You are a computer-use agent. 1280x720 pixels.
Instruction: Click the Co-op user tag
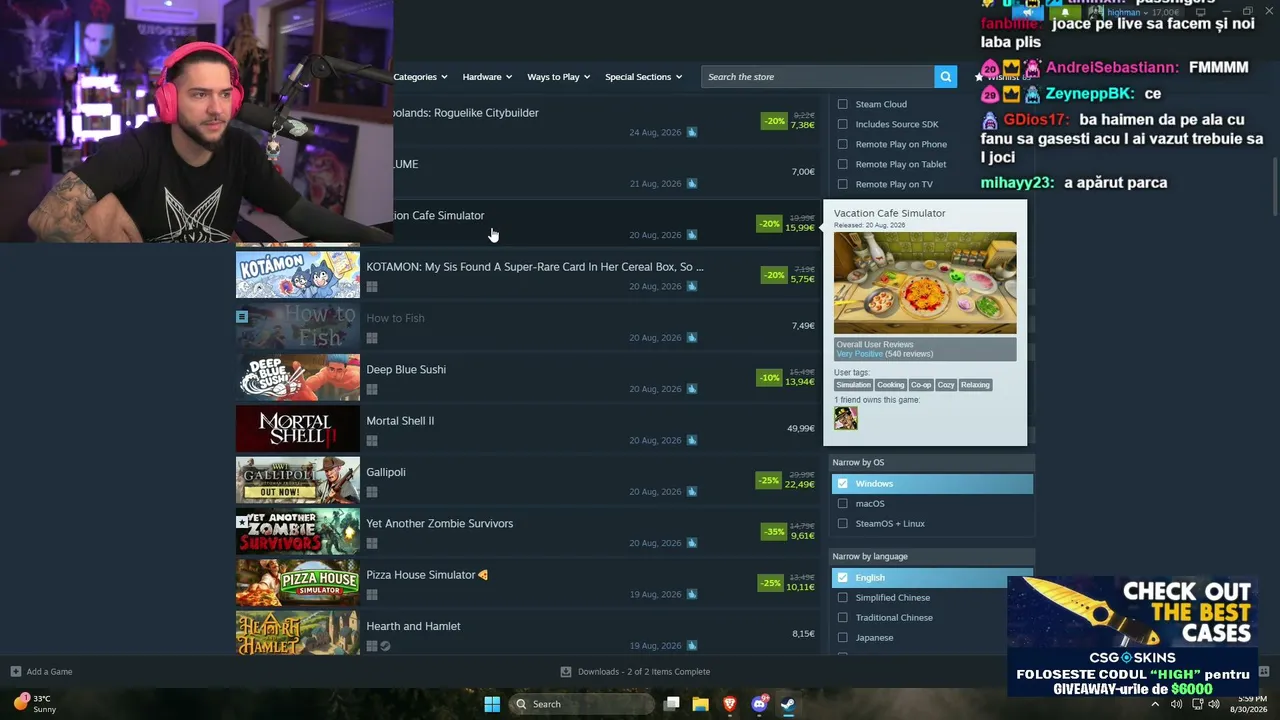tap(921, 385)
